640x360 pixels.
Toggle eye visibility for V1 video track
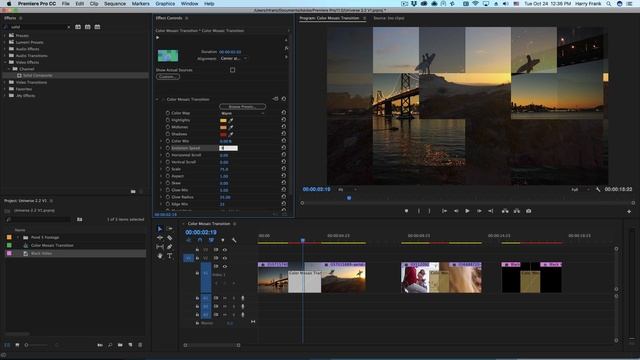225,267
